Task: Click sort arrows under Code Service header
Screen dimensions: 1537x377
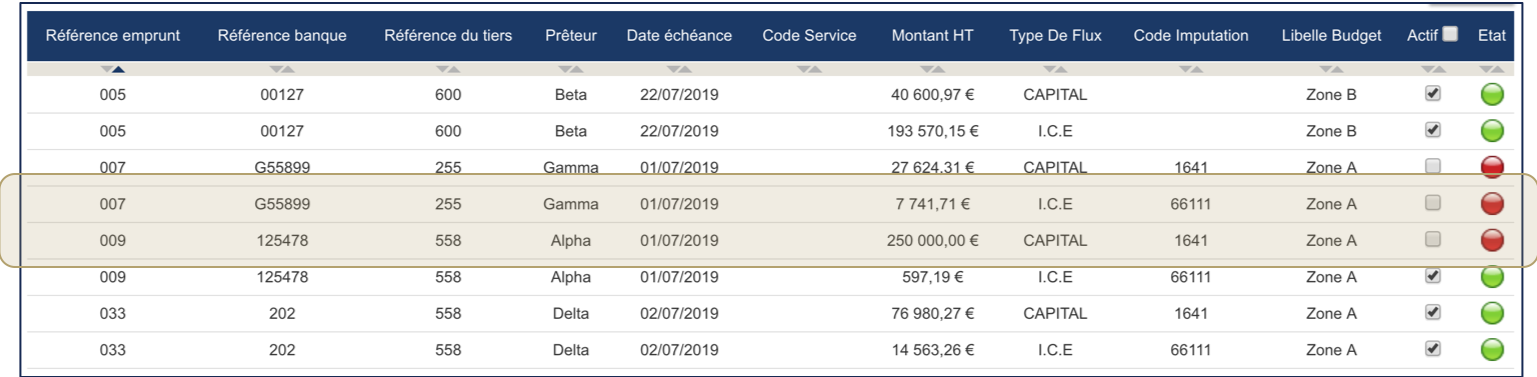Action: point(809,69)
